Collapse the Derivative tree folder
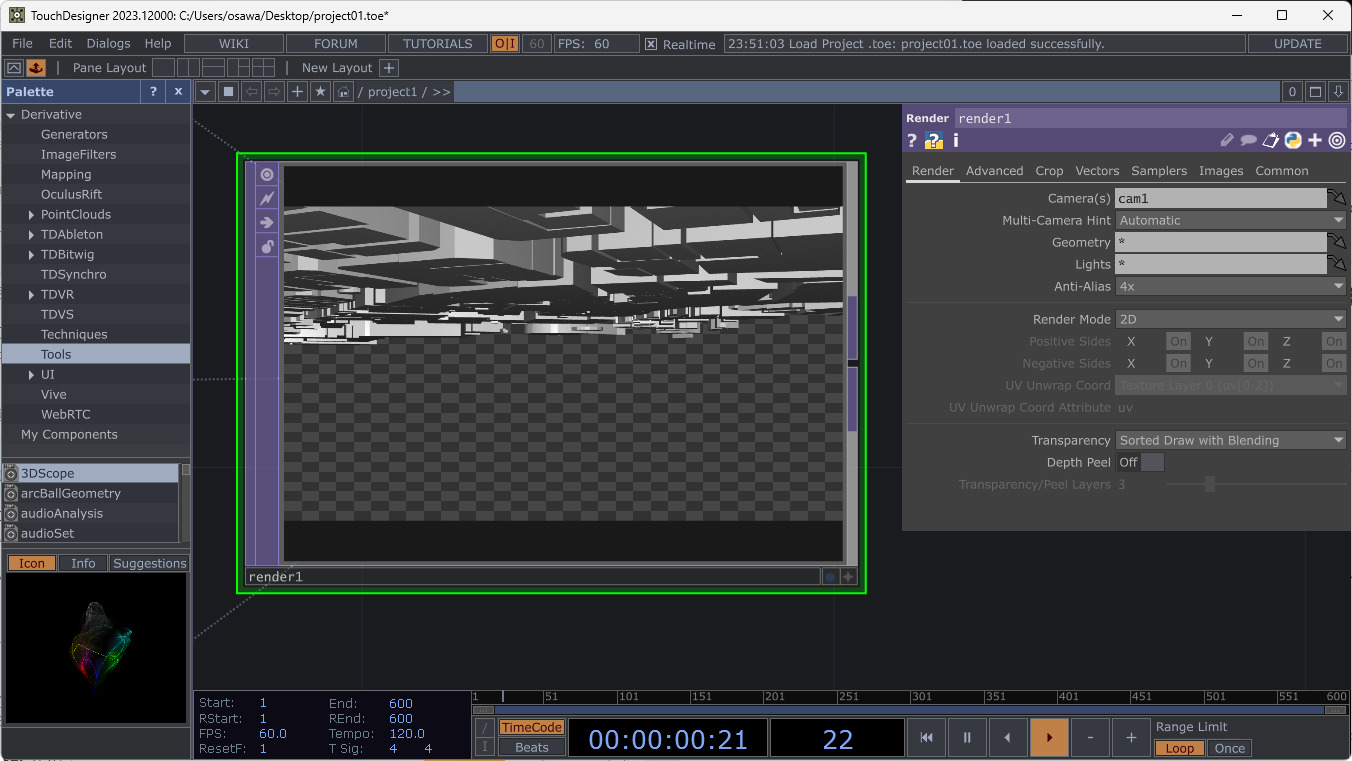1352x761 pixels. (11, 114)
